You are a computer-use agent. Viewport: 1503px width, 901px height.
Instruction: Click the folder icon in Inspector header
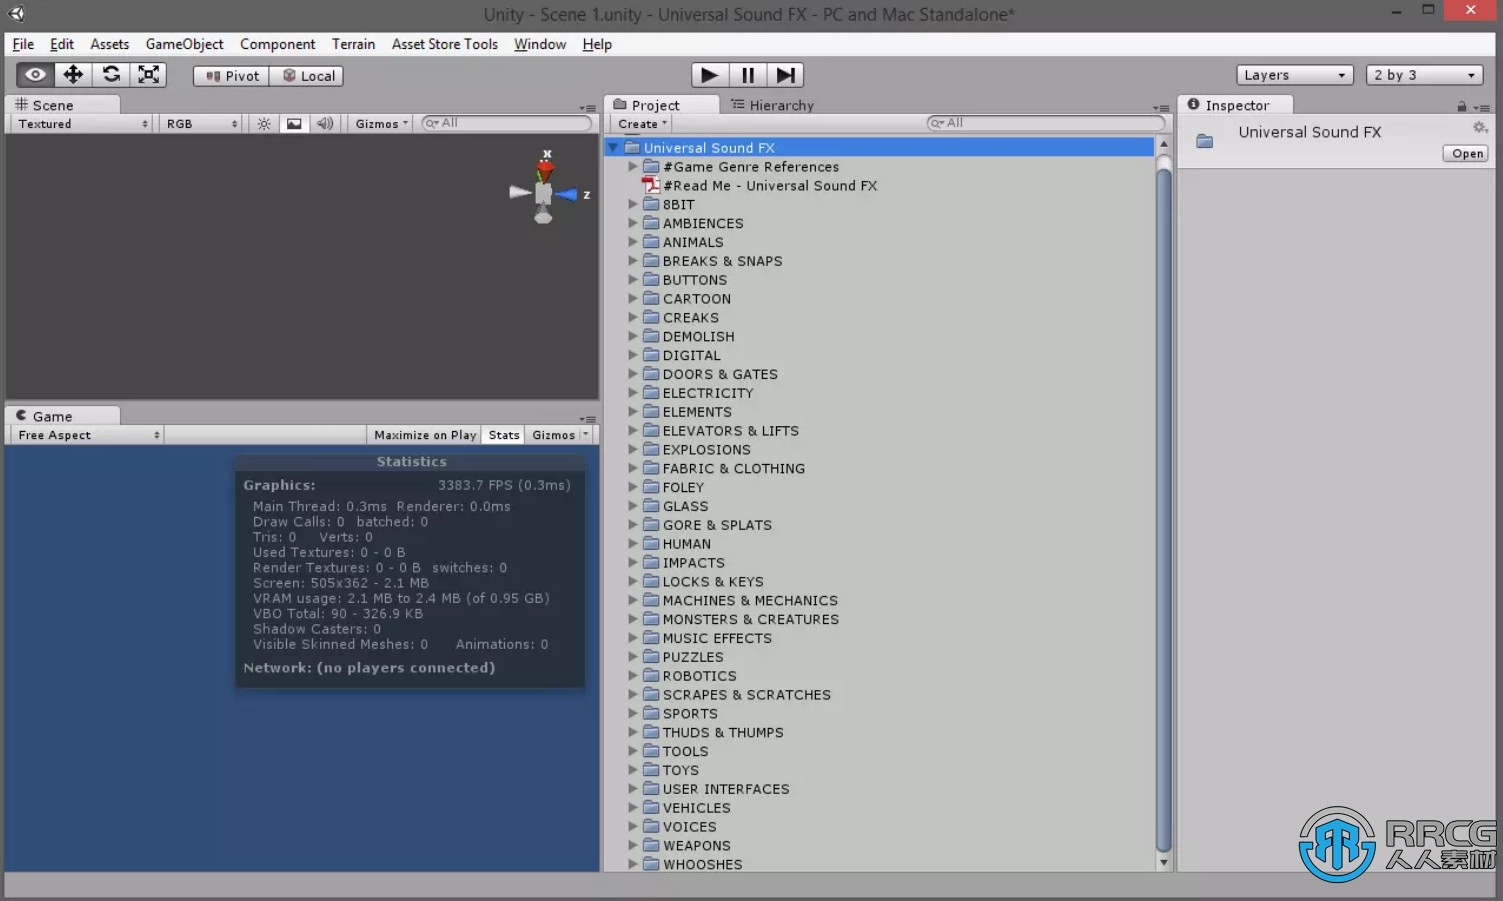tap(1205, 141)
